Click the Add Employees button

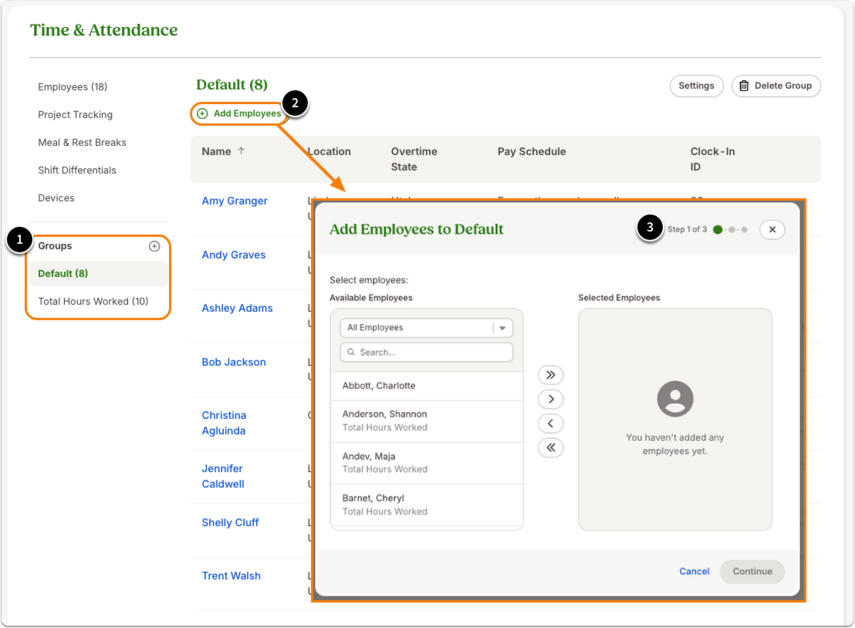click(x=240, y=113)
